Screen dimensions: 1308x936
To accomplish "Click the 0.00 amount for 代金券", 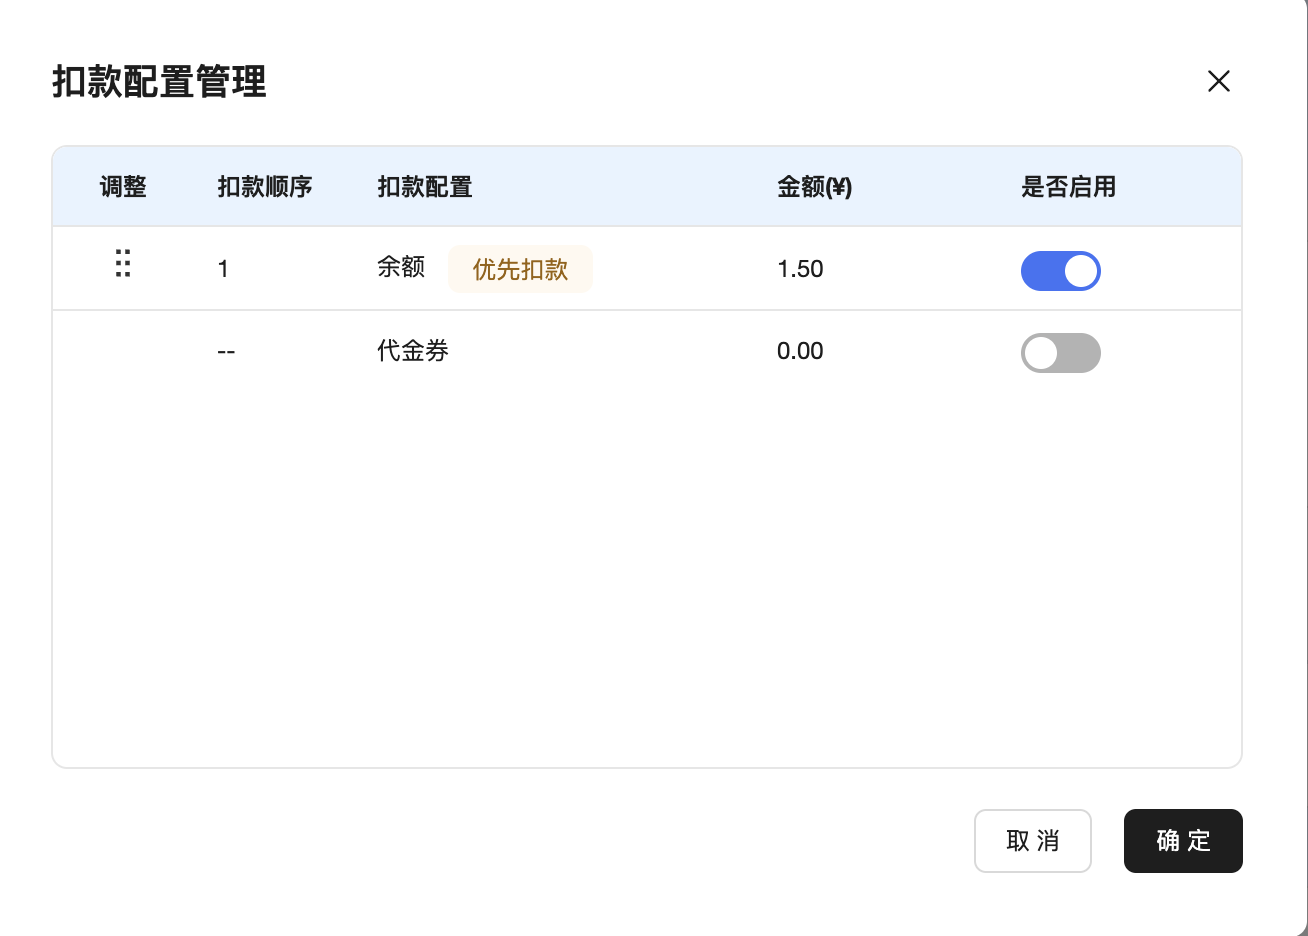I will pos(800,351).
